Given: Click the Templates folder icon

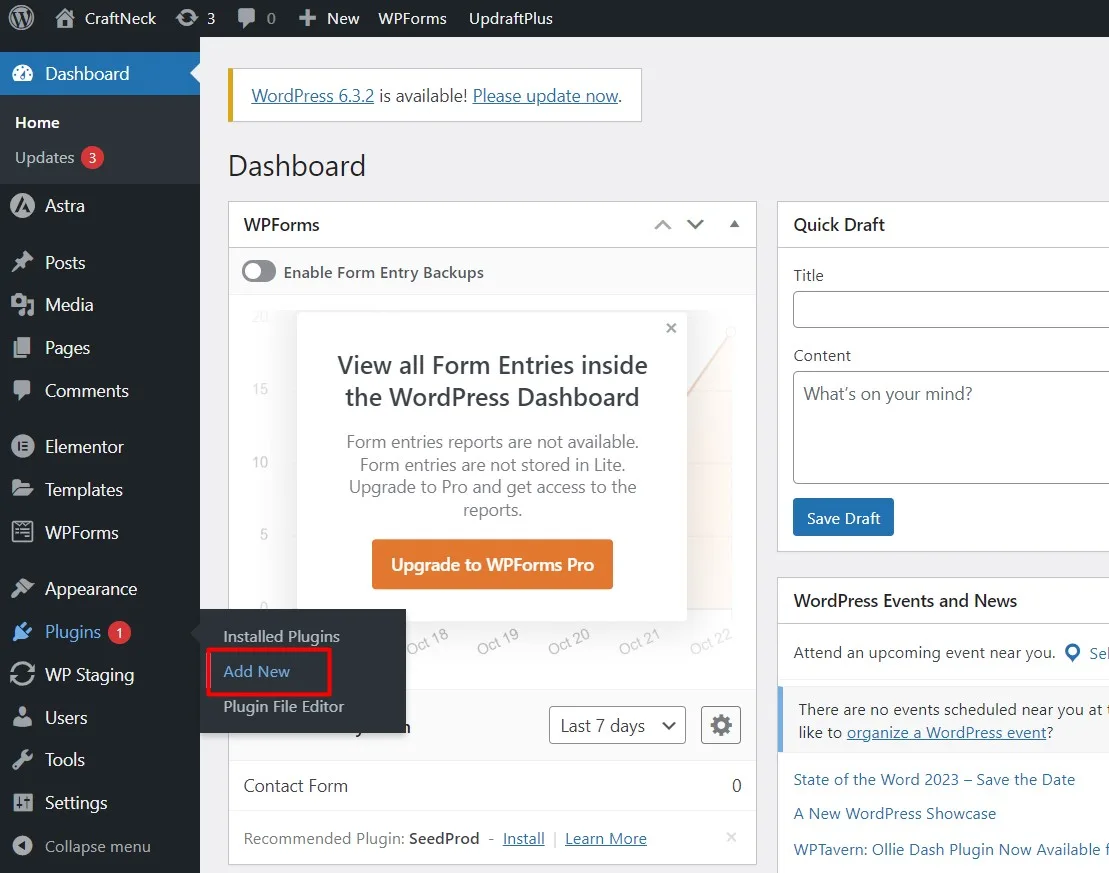Looking at the screenshot, I should (23, 489).
